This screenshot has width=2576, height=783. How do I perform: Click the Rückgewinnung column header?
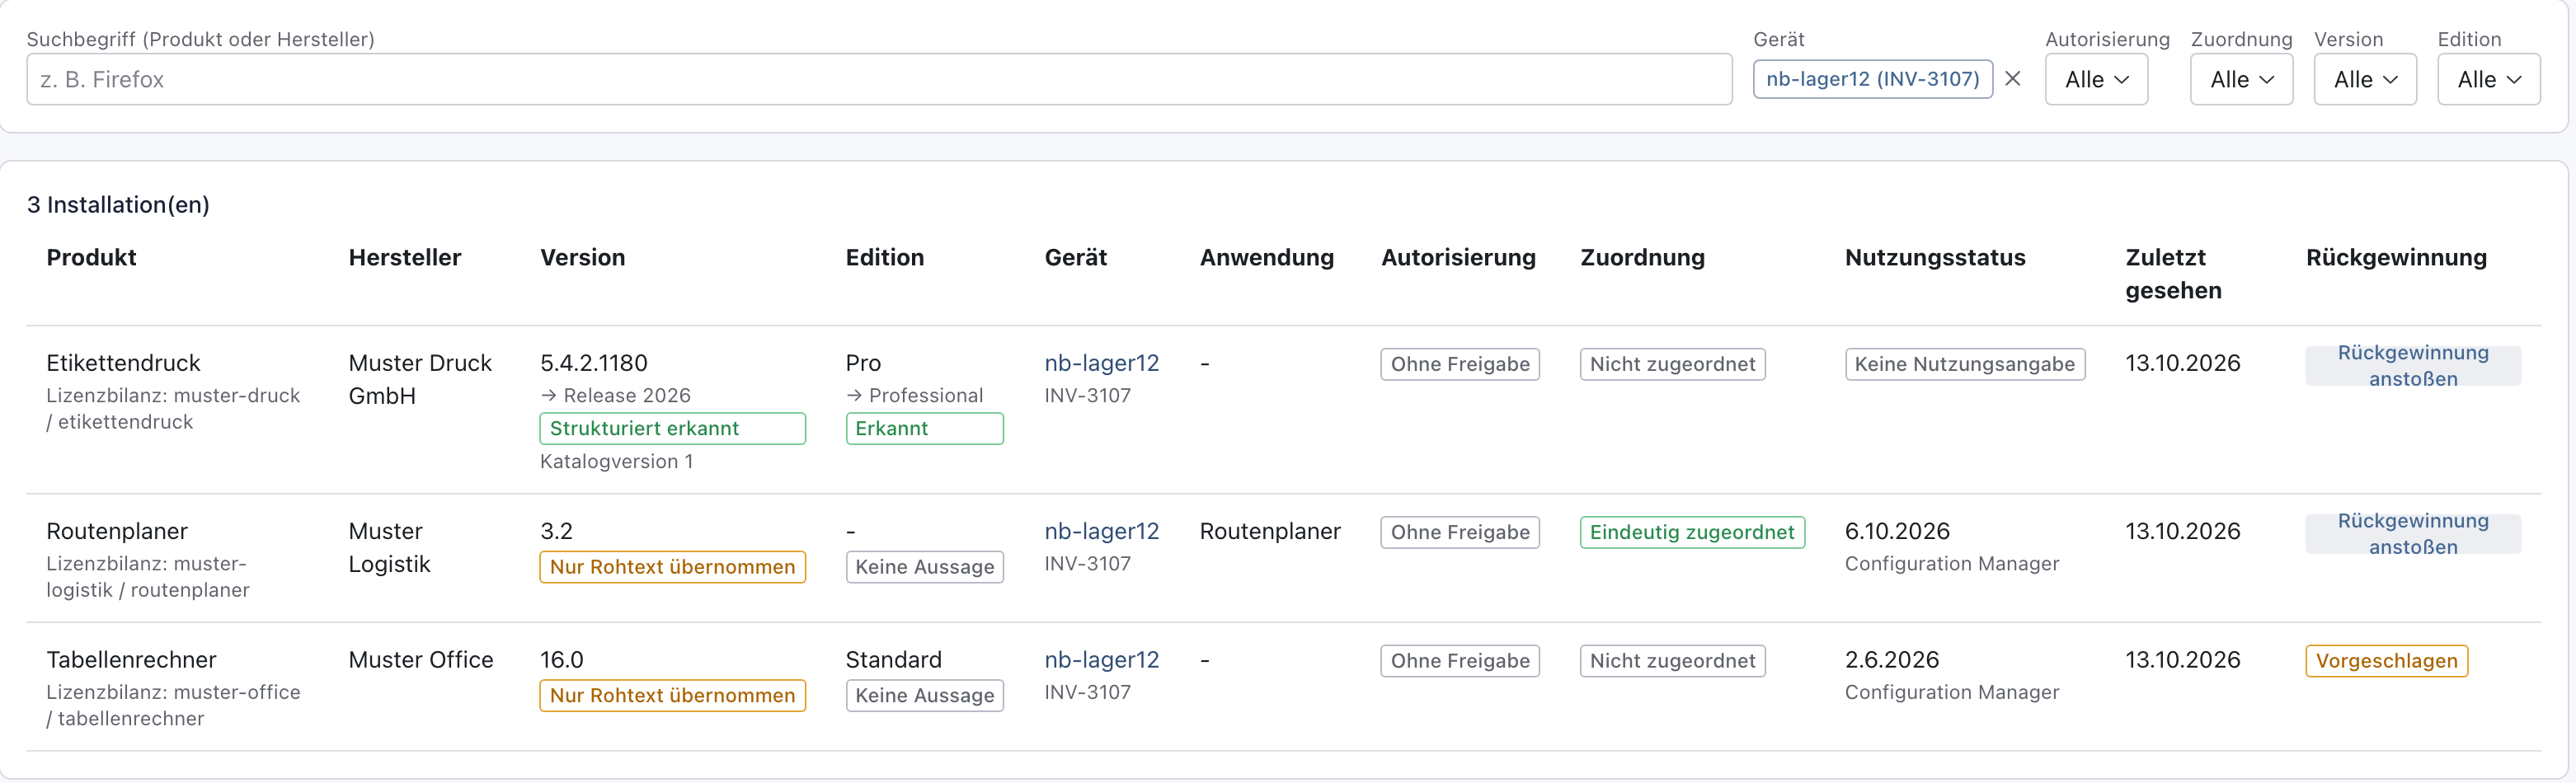pos(2396,257)
